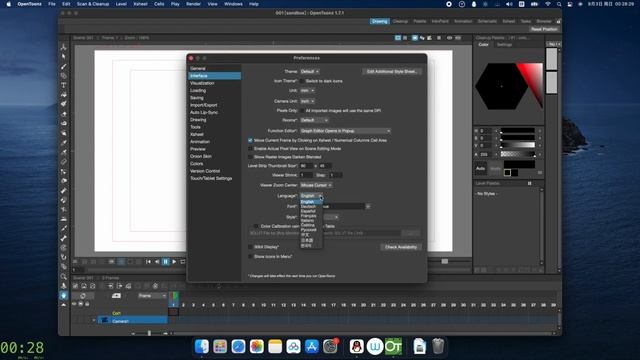This screenshot has height=360, width=640.
Task: Select the Eraser tool
Action: coord(64,114)
